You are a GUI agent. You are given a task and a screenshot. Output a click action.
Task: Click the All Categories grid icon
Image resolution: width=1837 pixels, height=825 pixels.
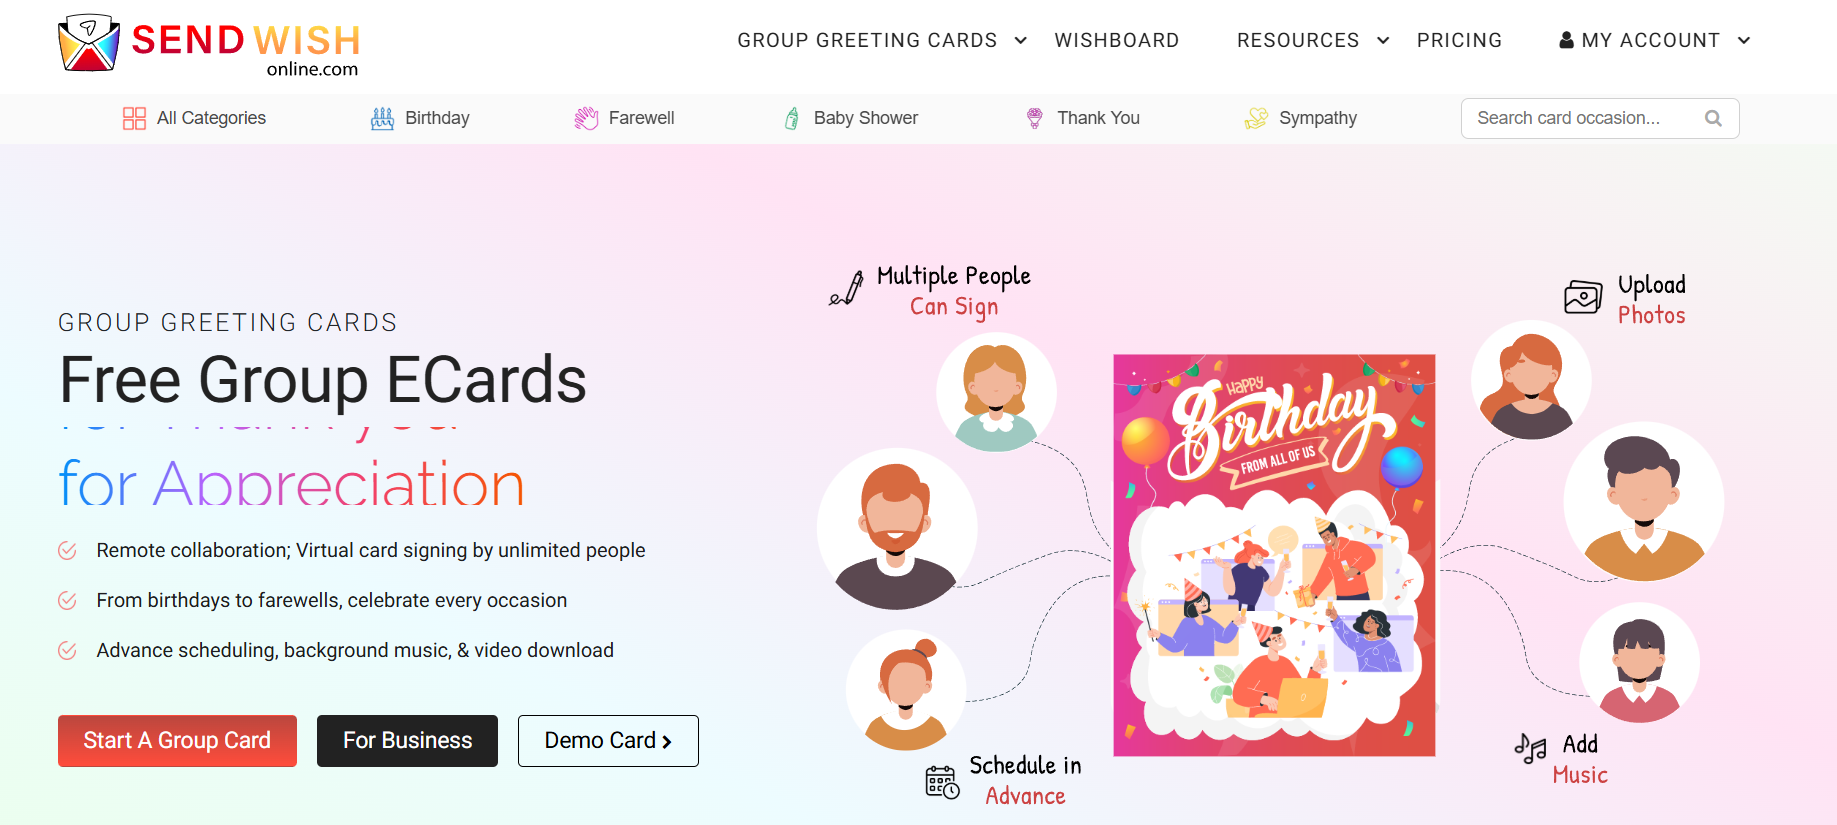134,118
